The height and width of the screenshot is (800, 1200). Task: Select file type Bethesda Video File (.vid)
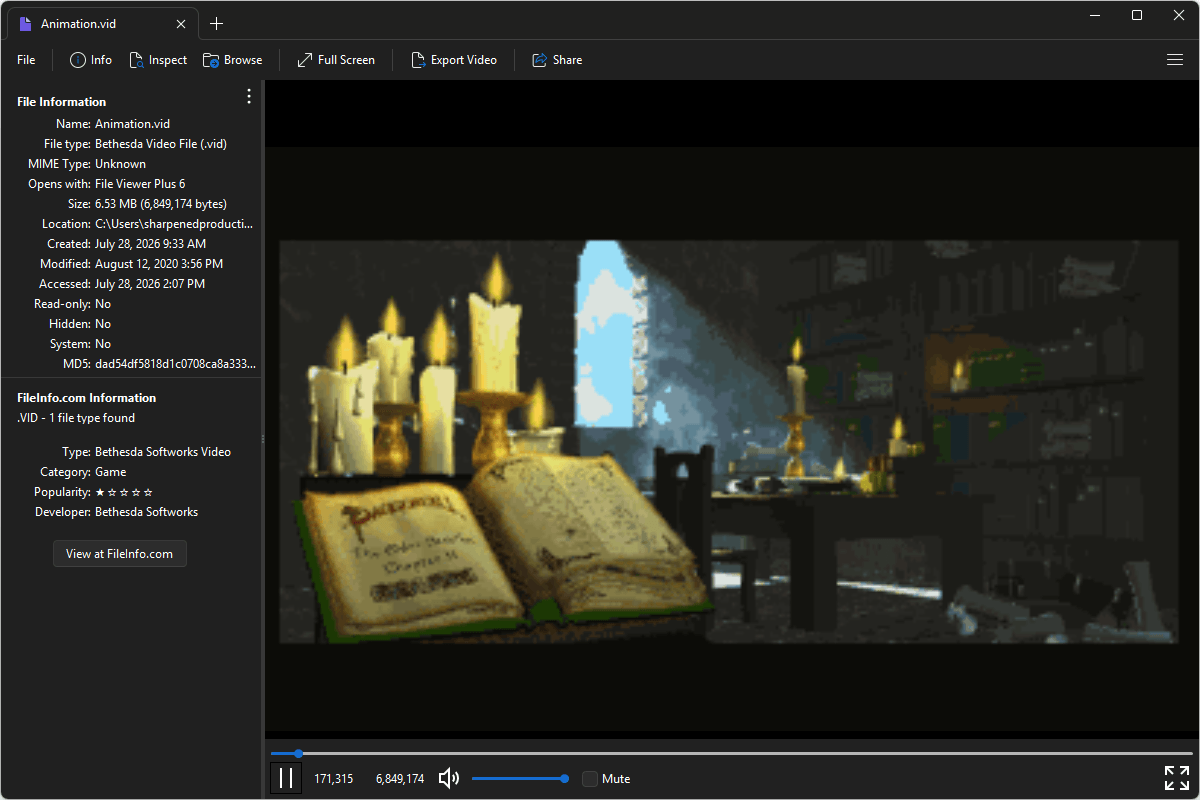click(x=161, y=144)
